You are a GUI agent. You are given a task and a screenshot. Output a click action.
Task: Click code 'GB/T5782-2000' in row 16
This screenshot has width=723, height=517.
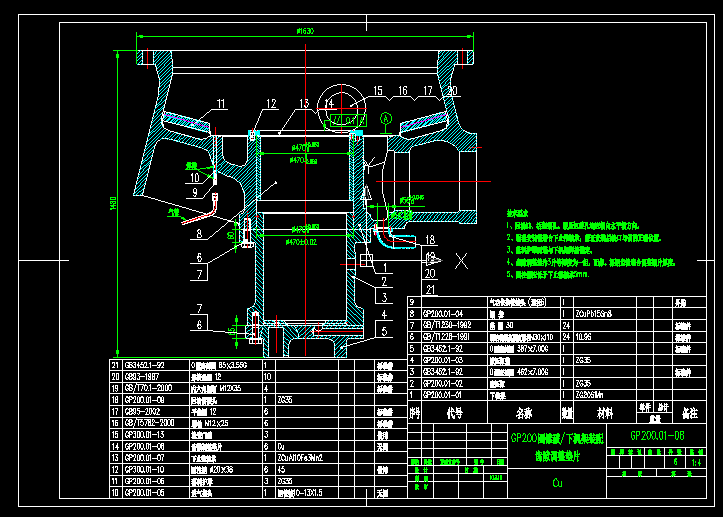click(149, 423)
